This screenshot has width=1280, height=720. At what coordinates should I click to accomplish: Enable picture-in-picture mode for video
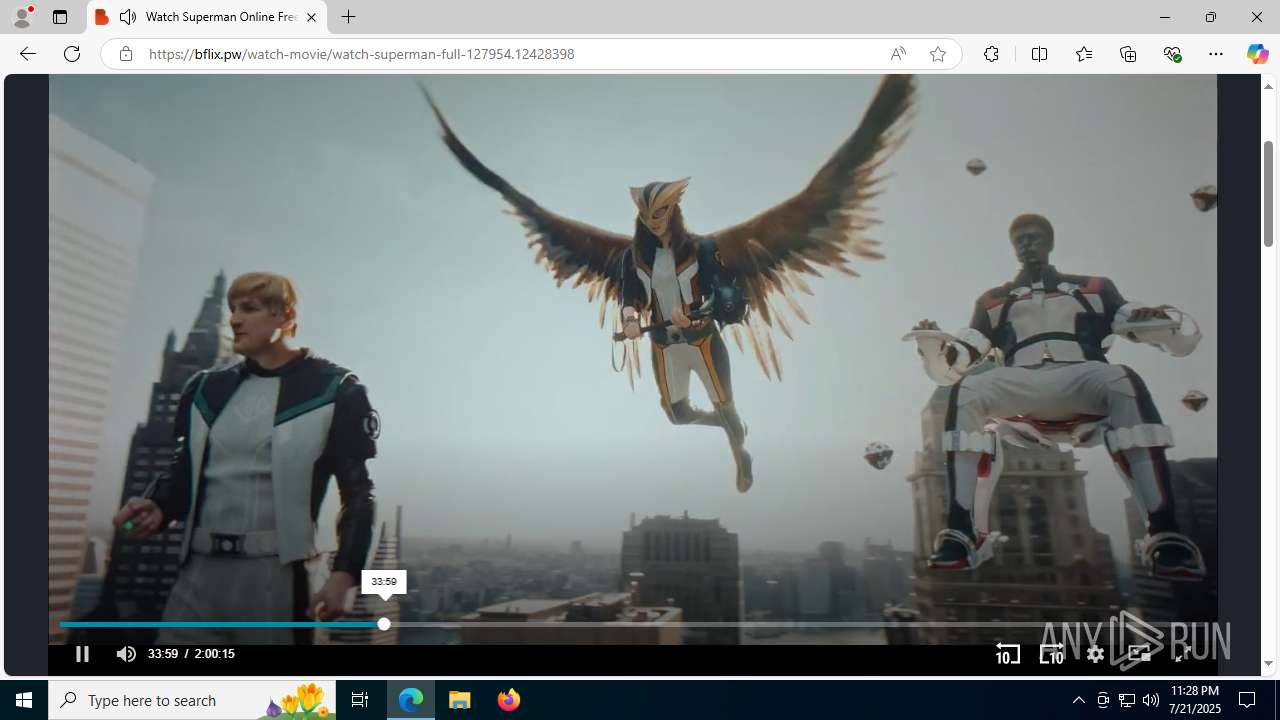tap(1139, 654)
